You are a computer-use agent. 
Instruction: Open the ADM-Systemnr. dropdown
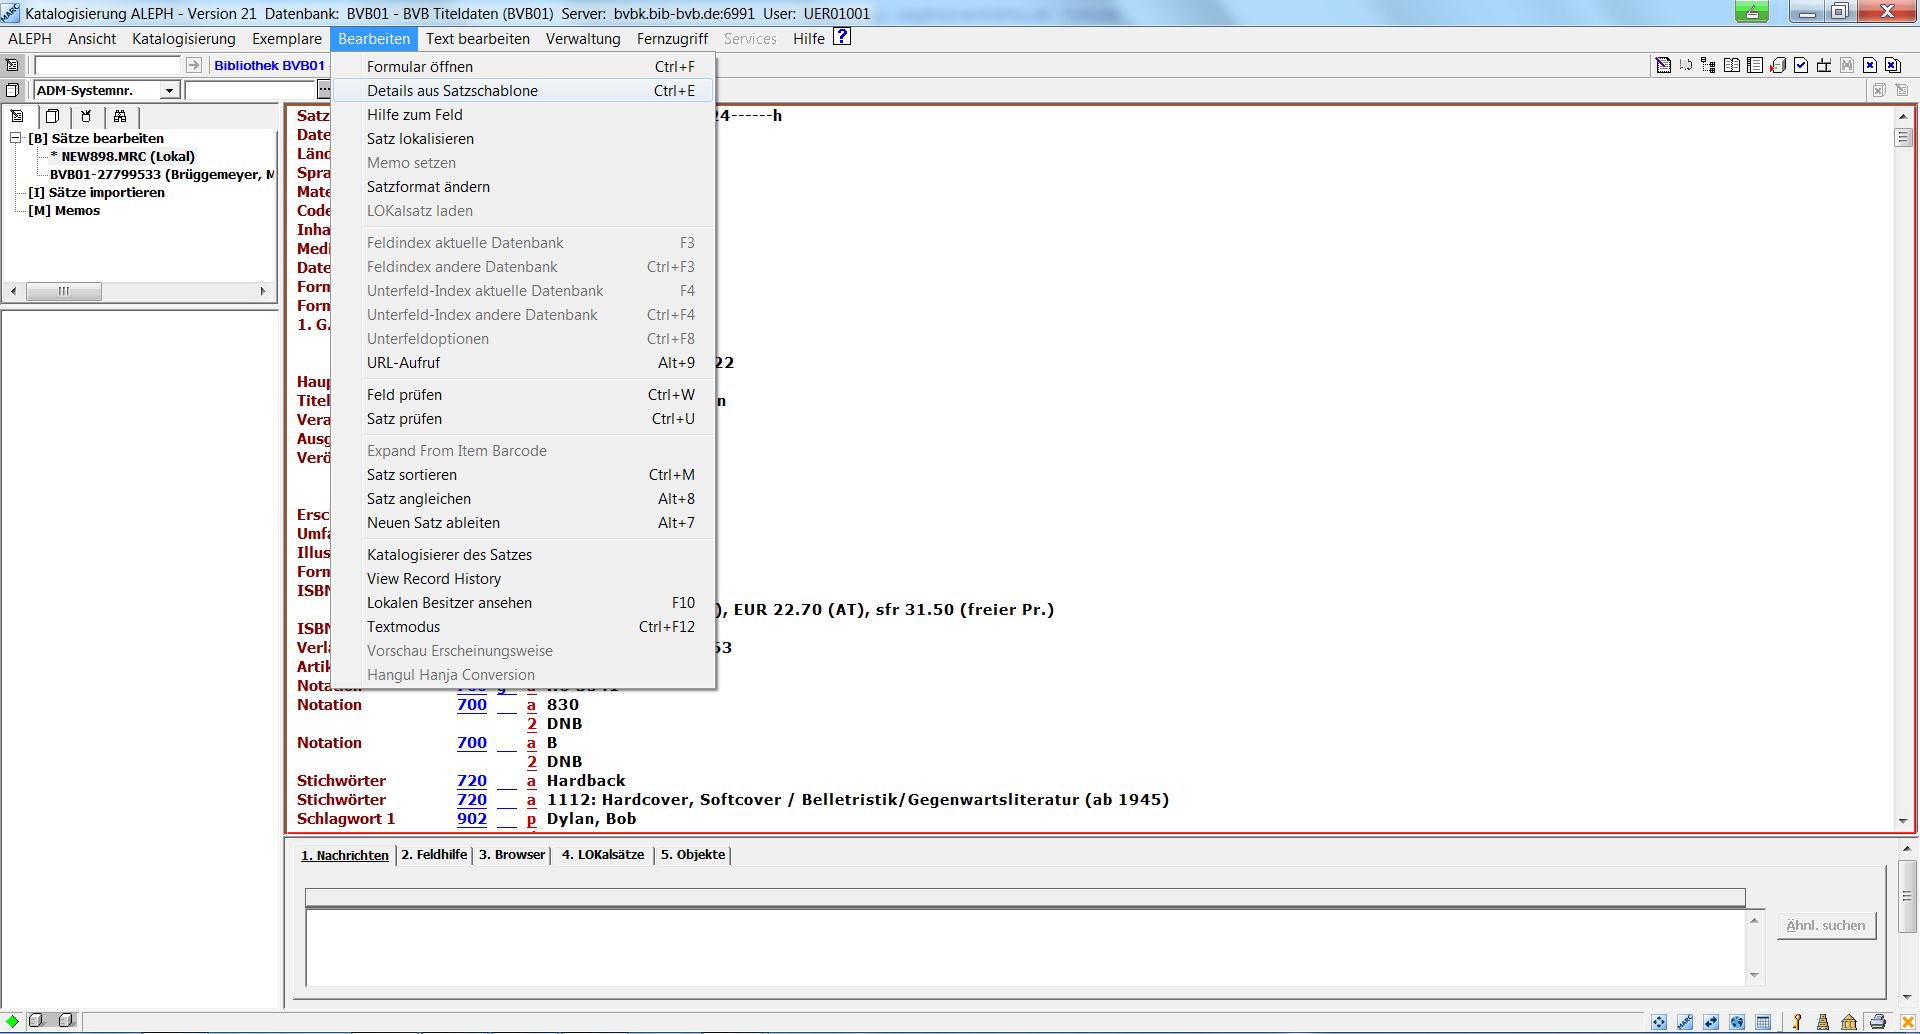point(169,91)
